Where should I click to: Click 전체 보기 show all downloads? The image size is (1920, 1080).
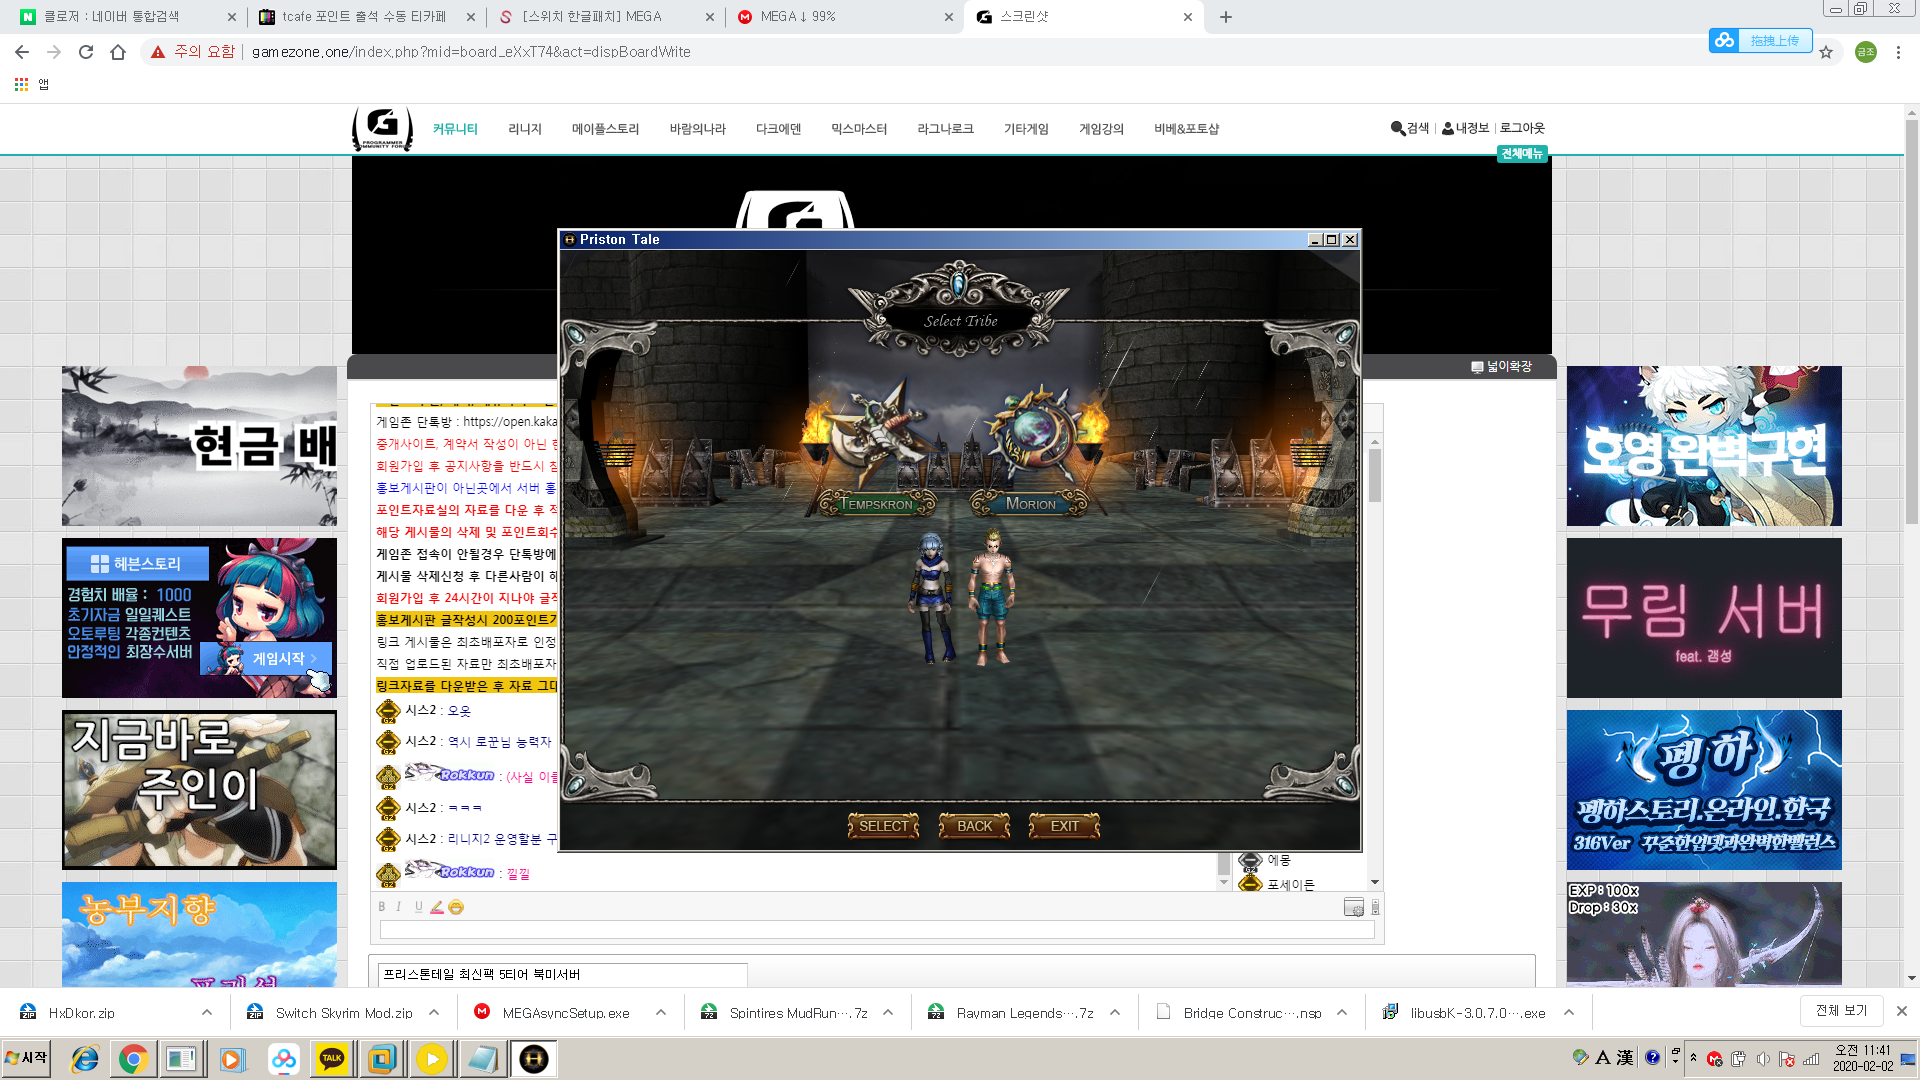click(1842, 1011)
